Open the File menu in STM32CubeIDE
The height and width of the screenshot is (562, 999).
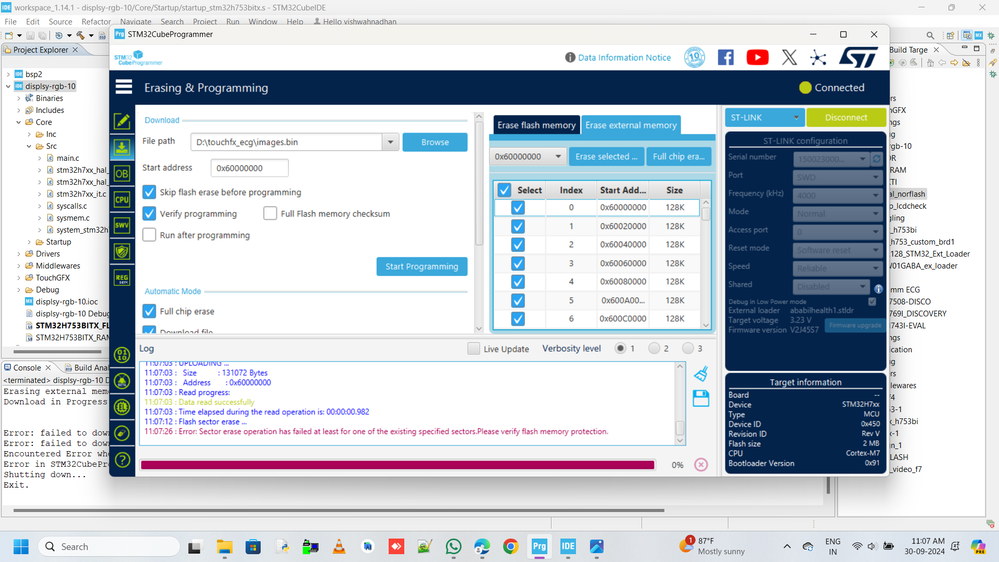point(10,22)
